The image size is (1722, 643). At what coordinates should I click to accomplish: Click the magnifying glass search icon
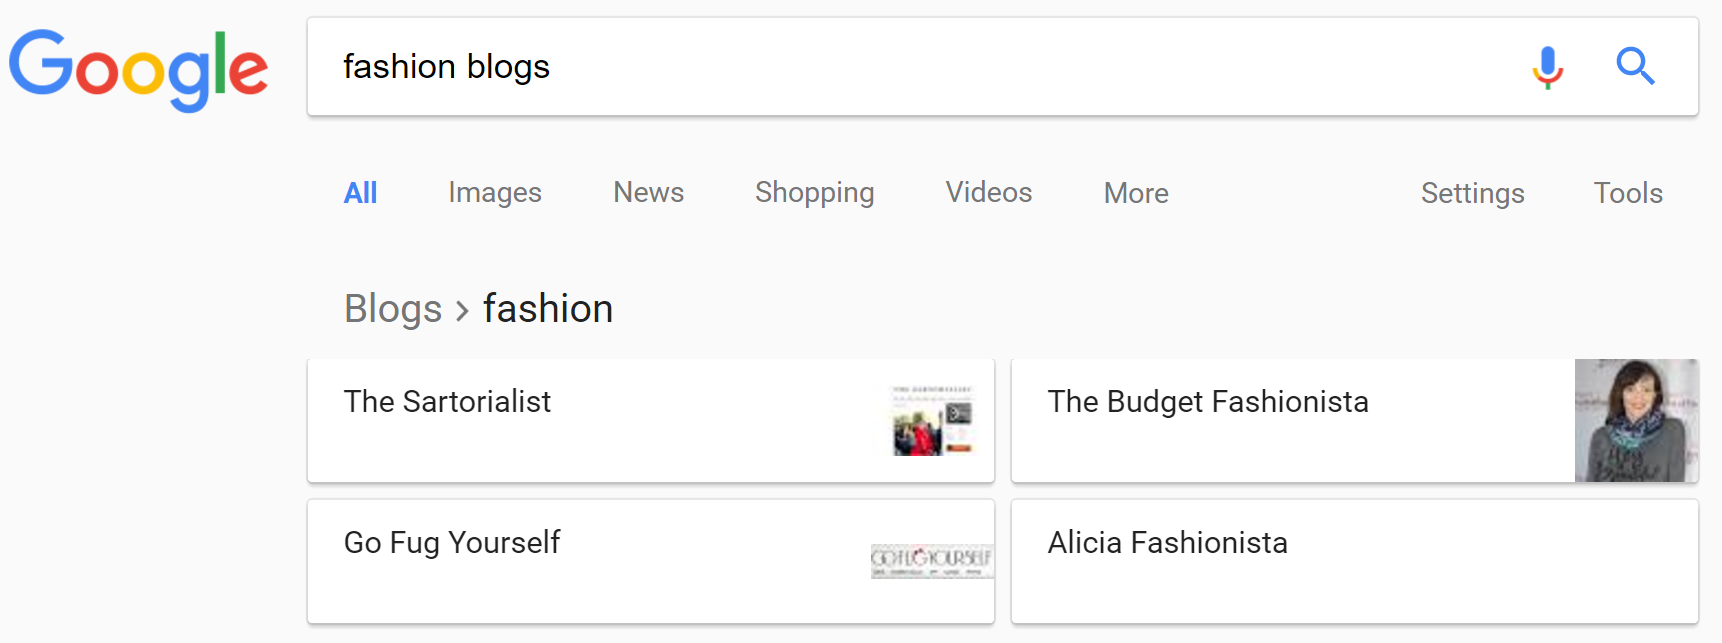pyautogui.click(x=1635, y=67)
